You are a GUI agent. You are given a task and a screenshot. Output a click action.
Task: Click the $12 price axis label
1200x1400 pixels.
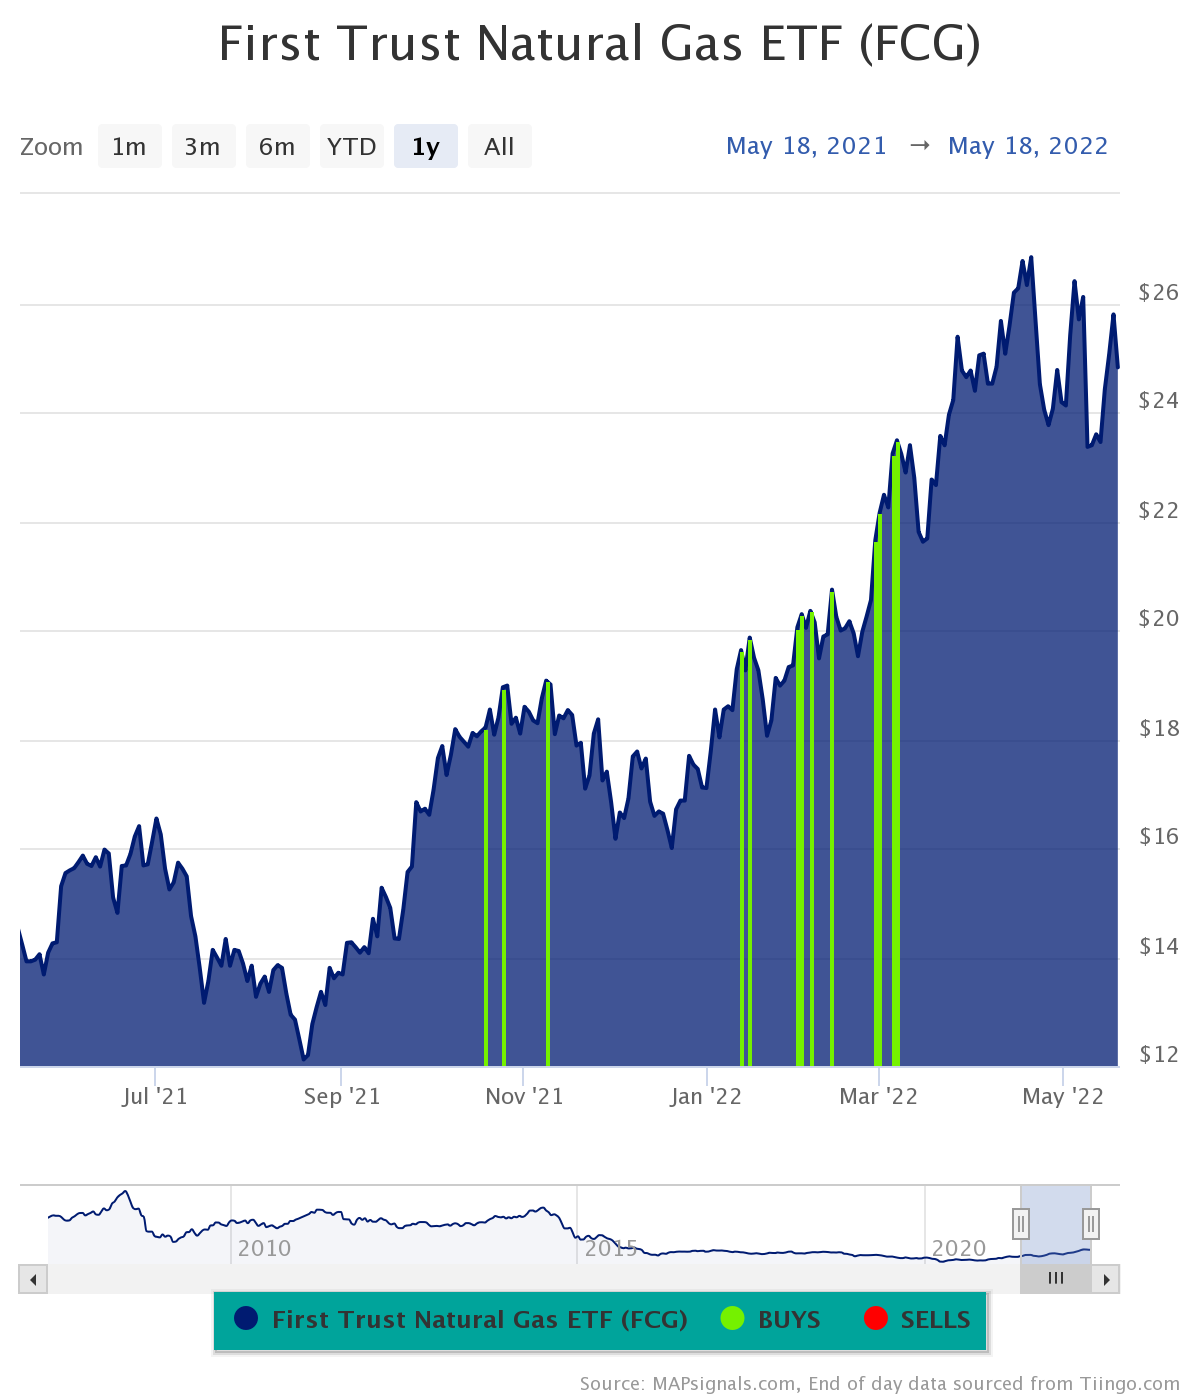click(1159, 1054)
